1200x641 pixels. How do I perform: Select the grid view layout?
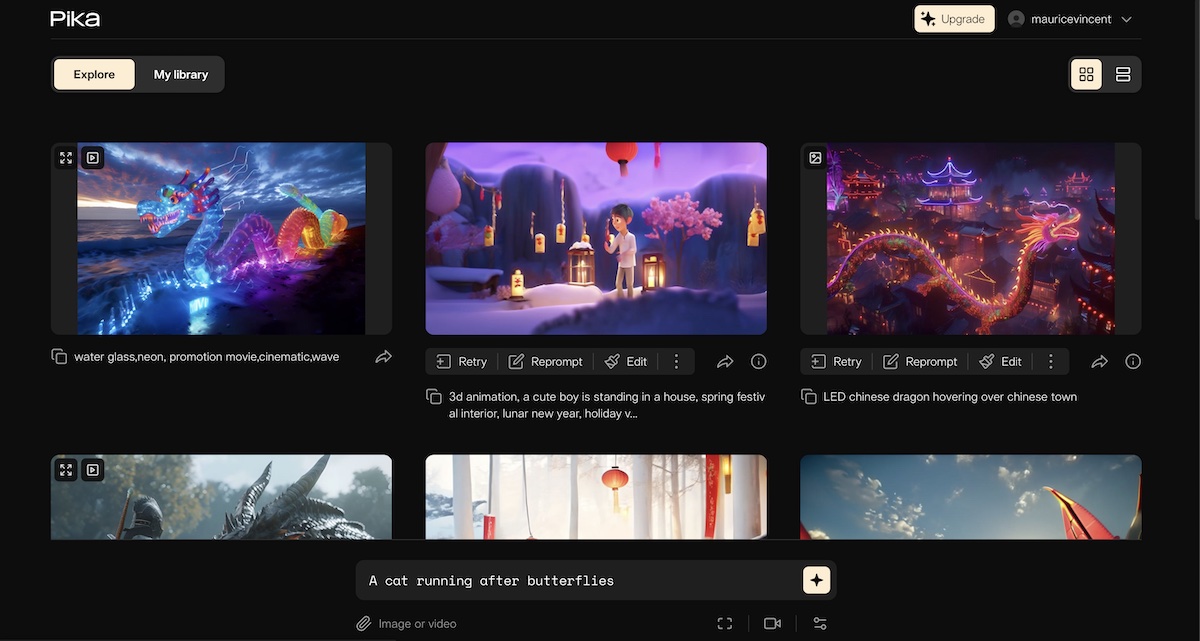click(1086, 74)
